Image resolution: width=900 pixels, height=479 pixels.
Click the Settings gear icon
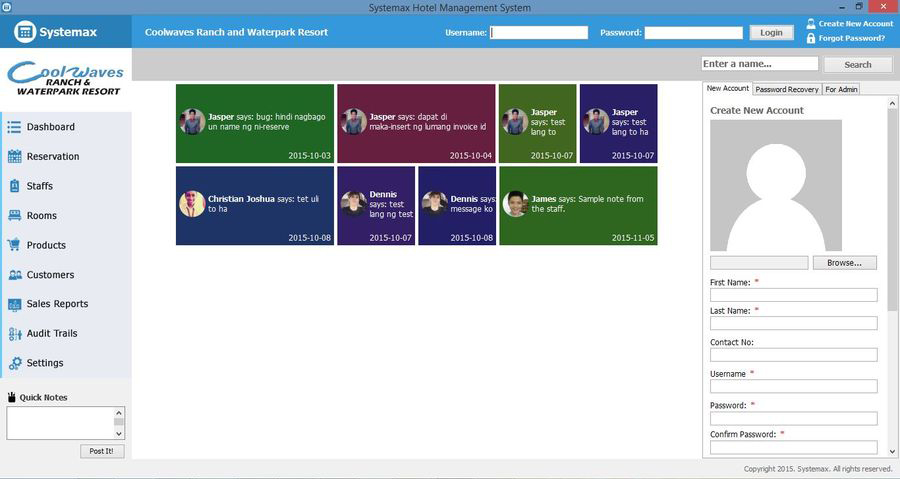[x=14, y=363]
